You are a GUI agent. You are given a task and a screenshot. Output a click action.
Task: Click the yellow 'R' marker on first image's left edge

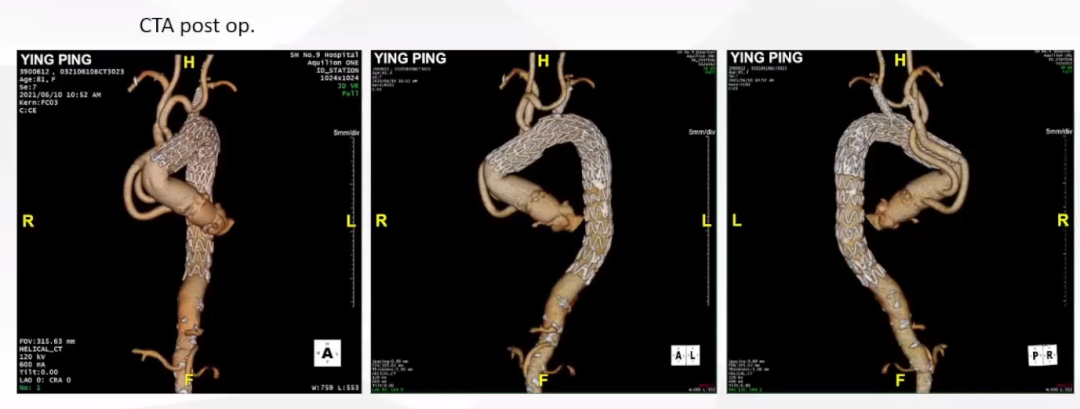(x=28, y=220)
